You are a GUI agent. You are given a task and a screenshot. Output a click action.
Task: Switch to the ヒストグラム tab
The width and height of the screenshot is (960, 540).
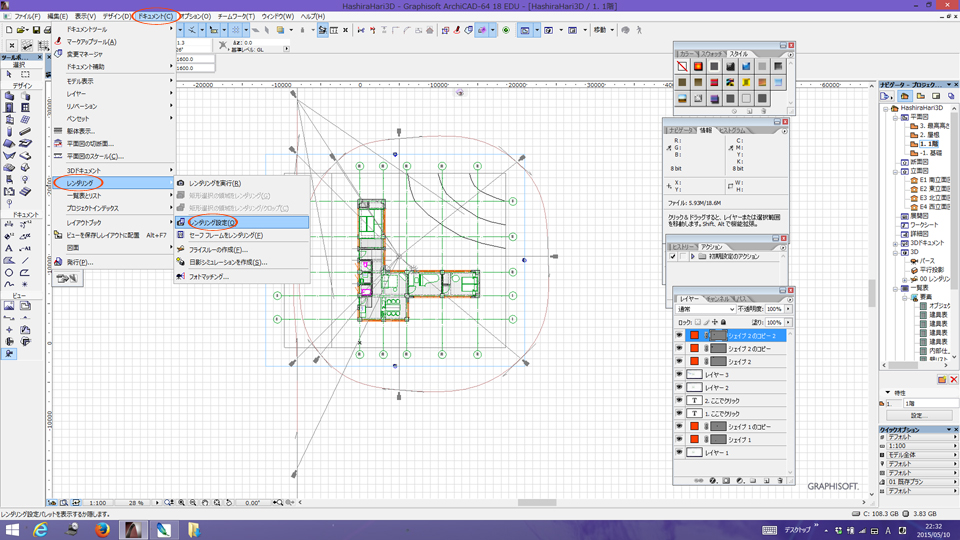tap(732, 130)
